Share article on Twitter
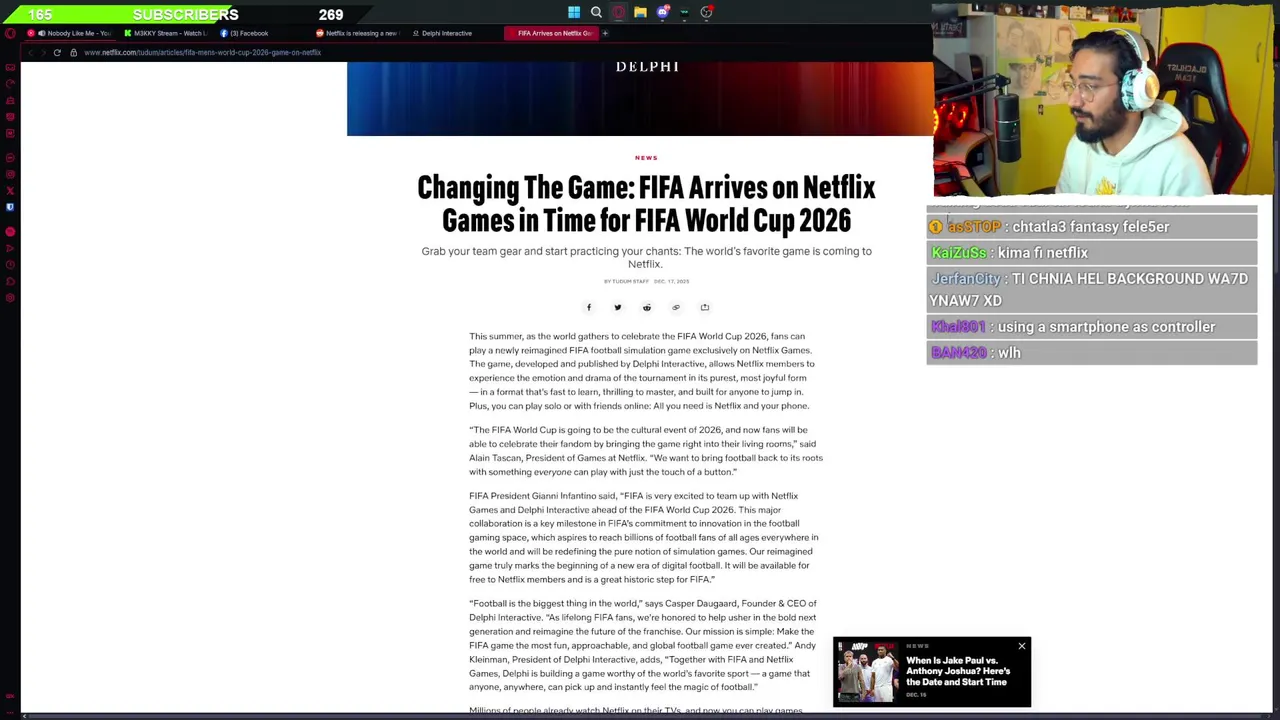This screenshot has width=1280, height=720. [x=618, y=307]
